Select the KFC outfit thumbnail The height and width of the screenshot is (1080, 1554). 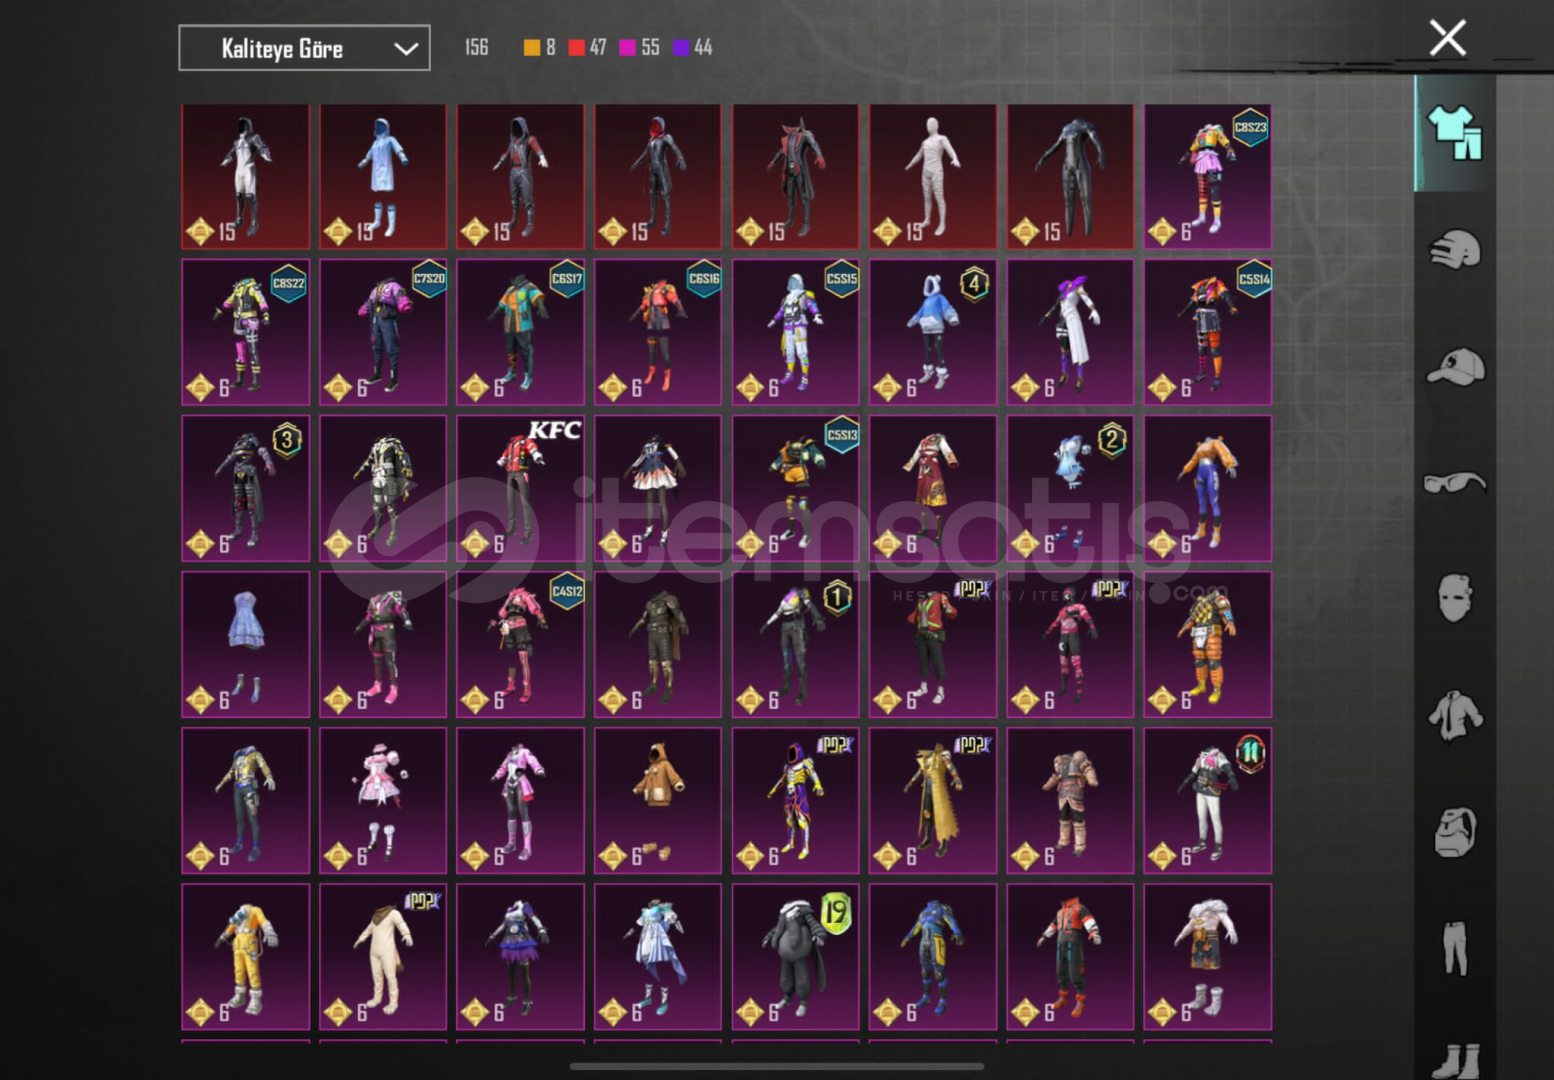coord(520,488)
